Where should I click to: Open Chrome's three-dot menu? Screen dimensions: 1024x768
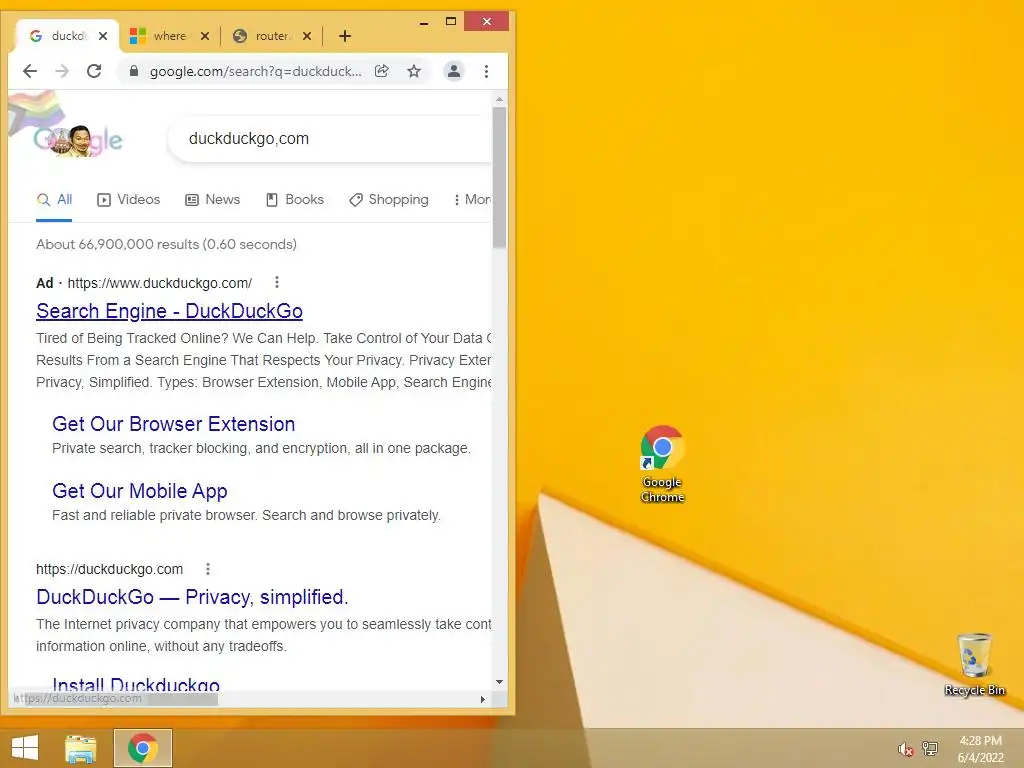[486, 71]
